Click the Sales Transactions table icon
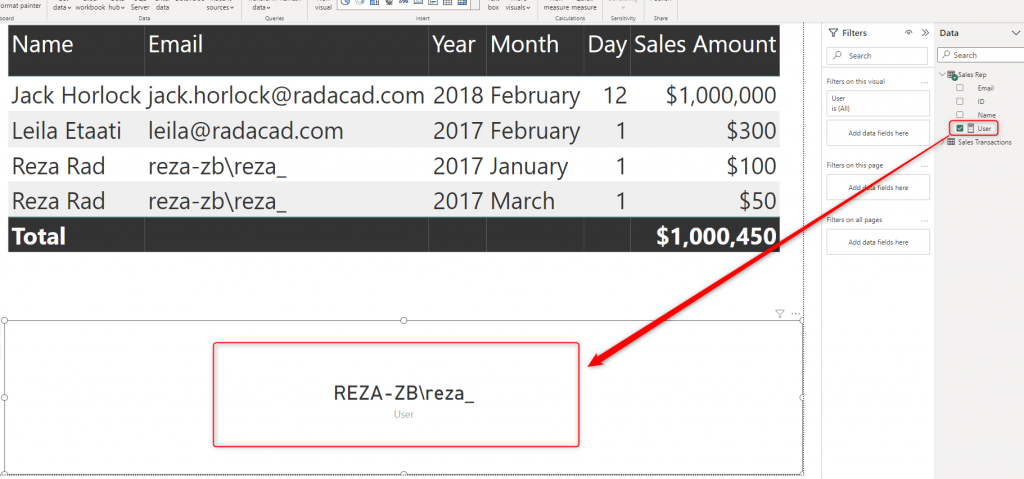Screen dimensions: 1024x479 [x=950, y=143]
